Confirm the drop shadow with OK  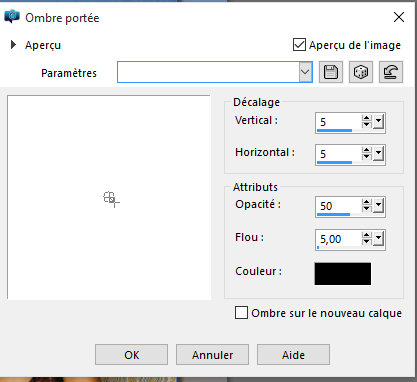click(x=131, y=355)
